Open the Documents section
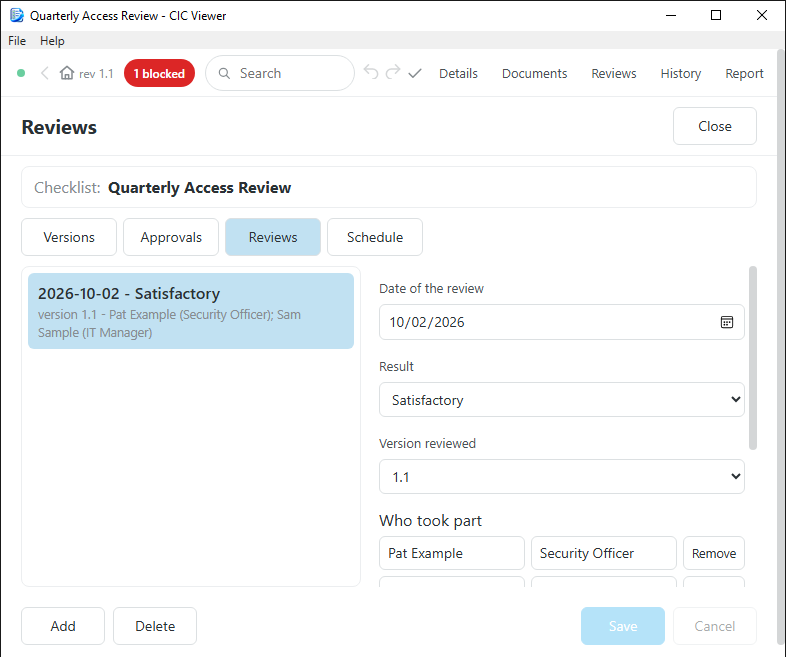This screenshot has width=786, height=657. [534, 74]
